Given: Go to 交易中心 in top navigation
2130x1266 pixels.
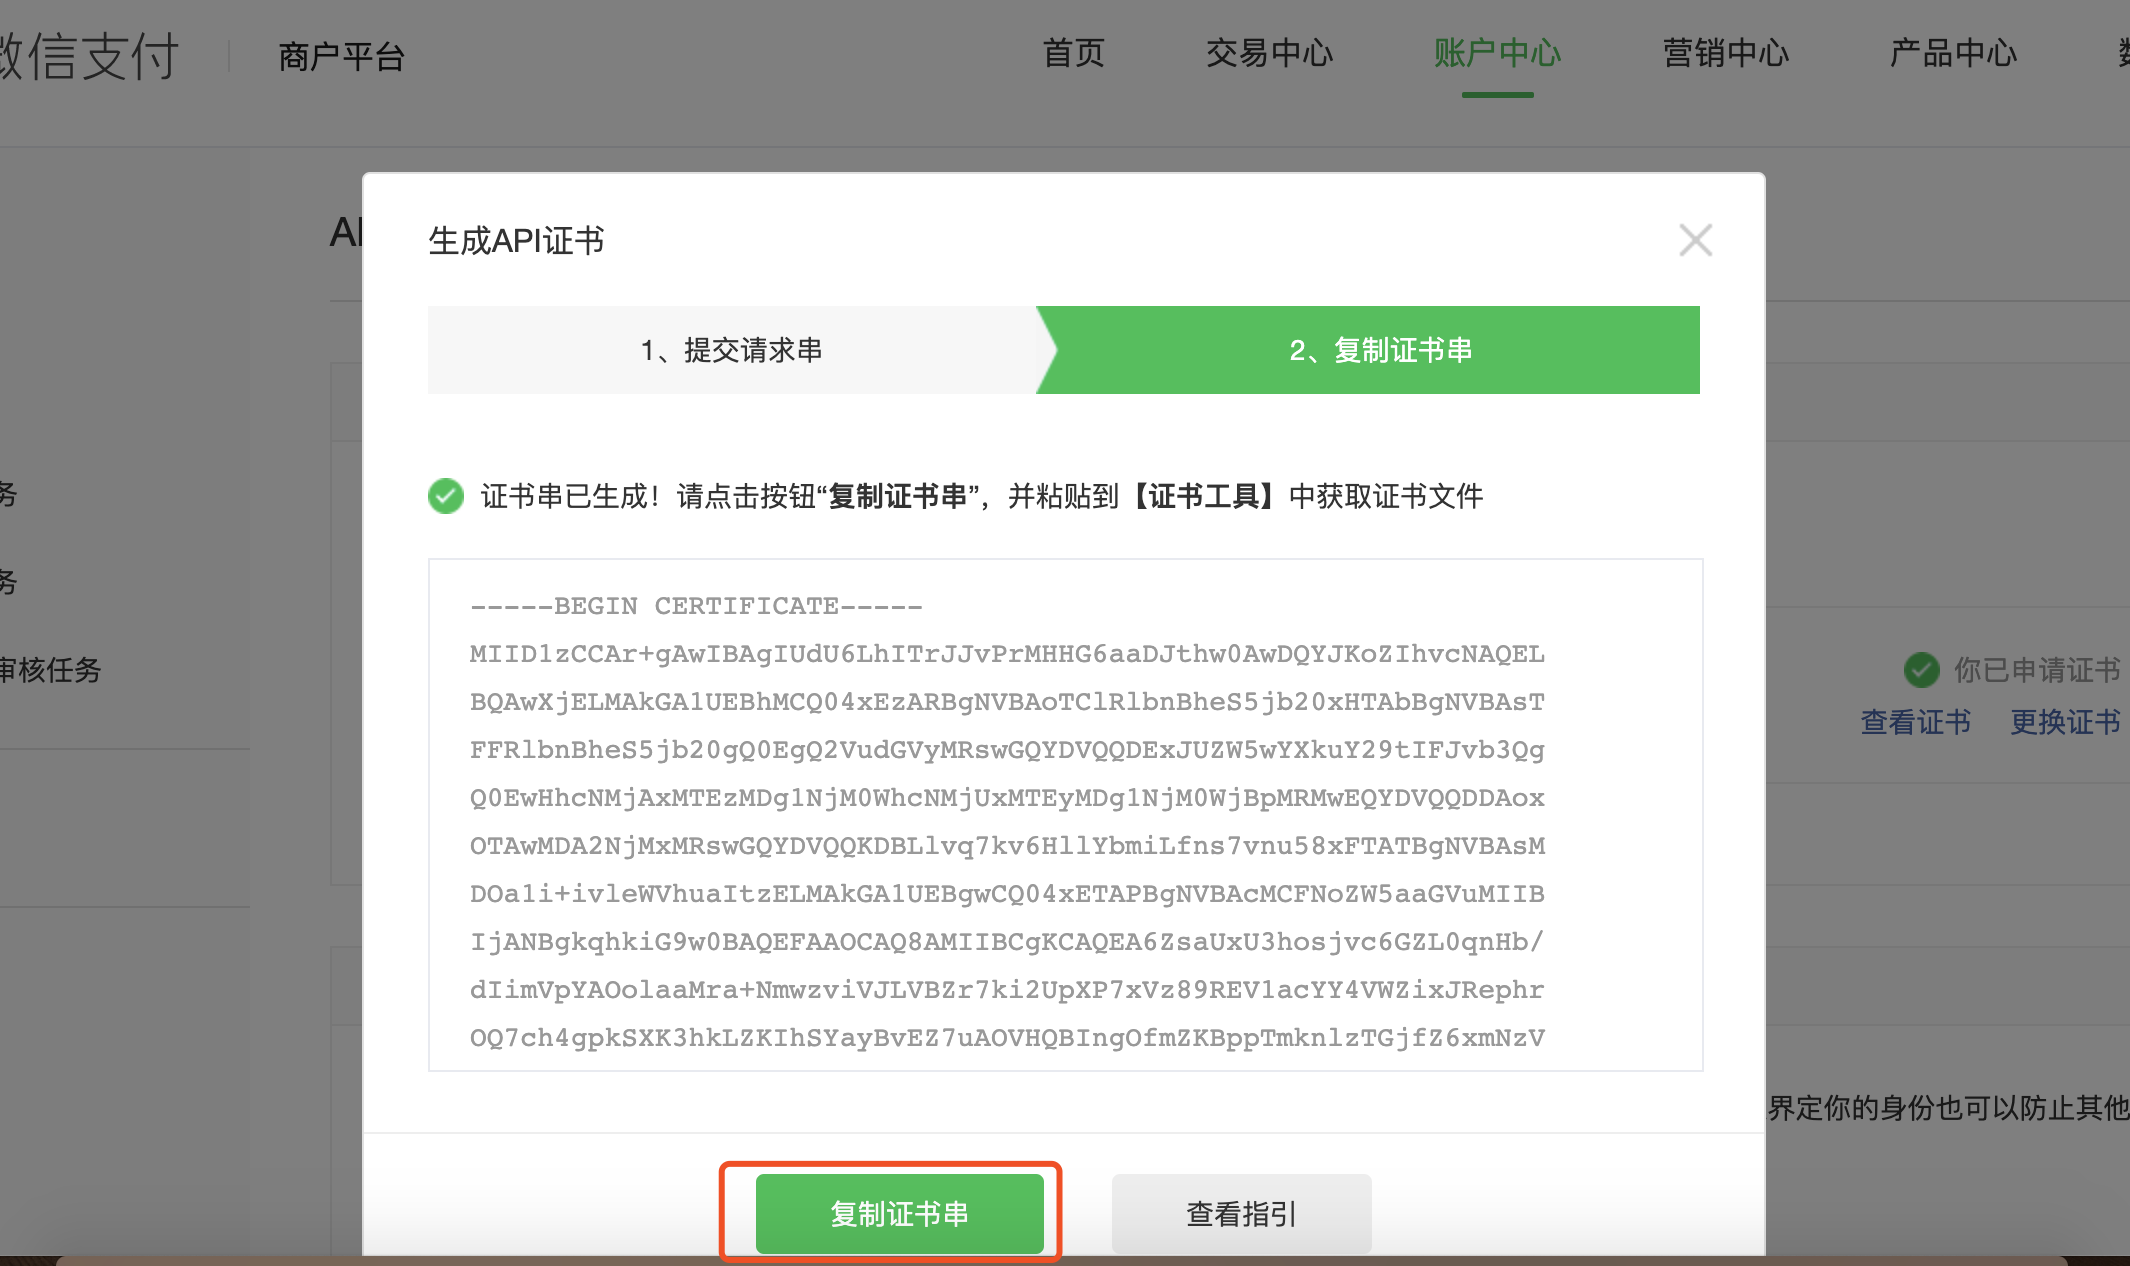Looking at the screenshot, I should tap(1269, 53).
